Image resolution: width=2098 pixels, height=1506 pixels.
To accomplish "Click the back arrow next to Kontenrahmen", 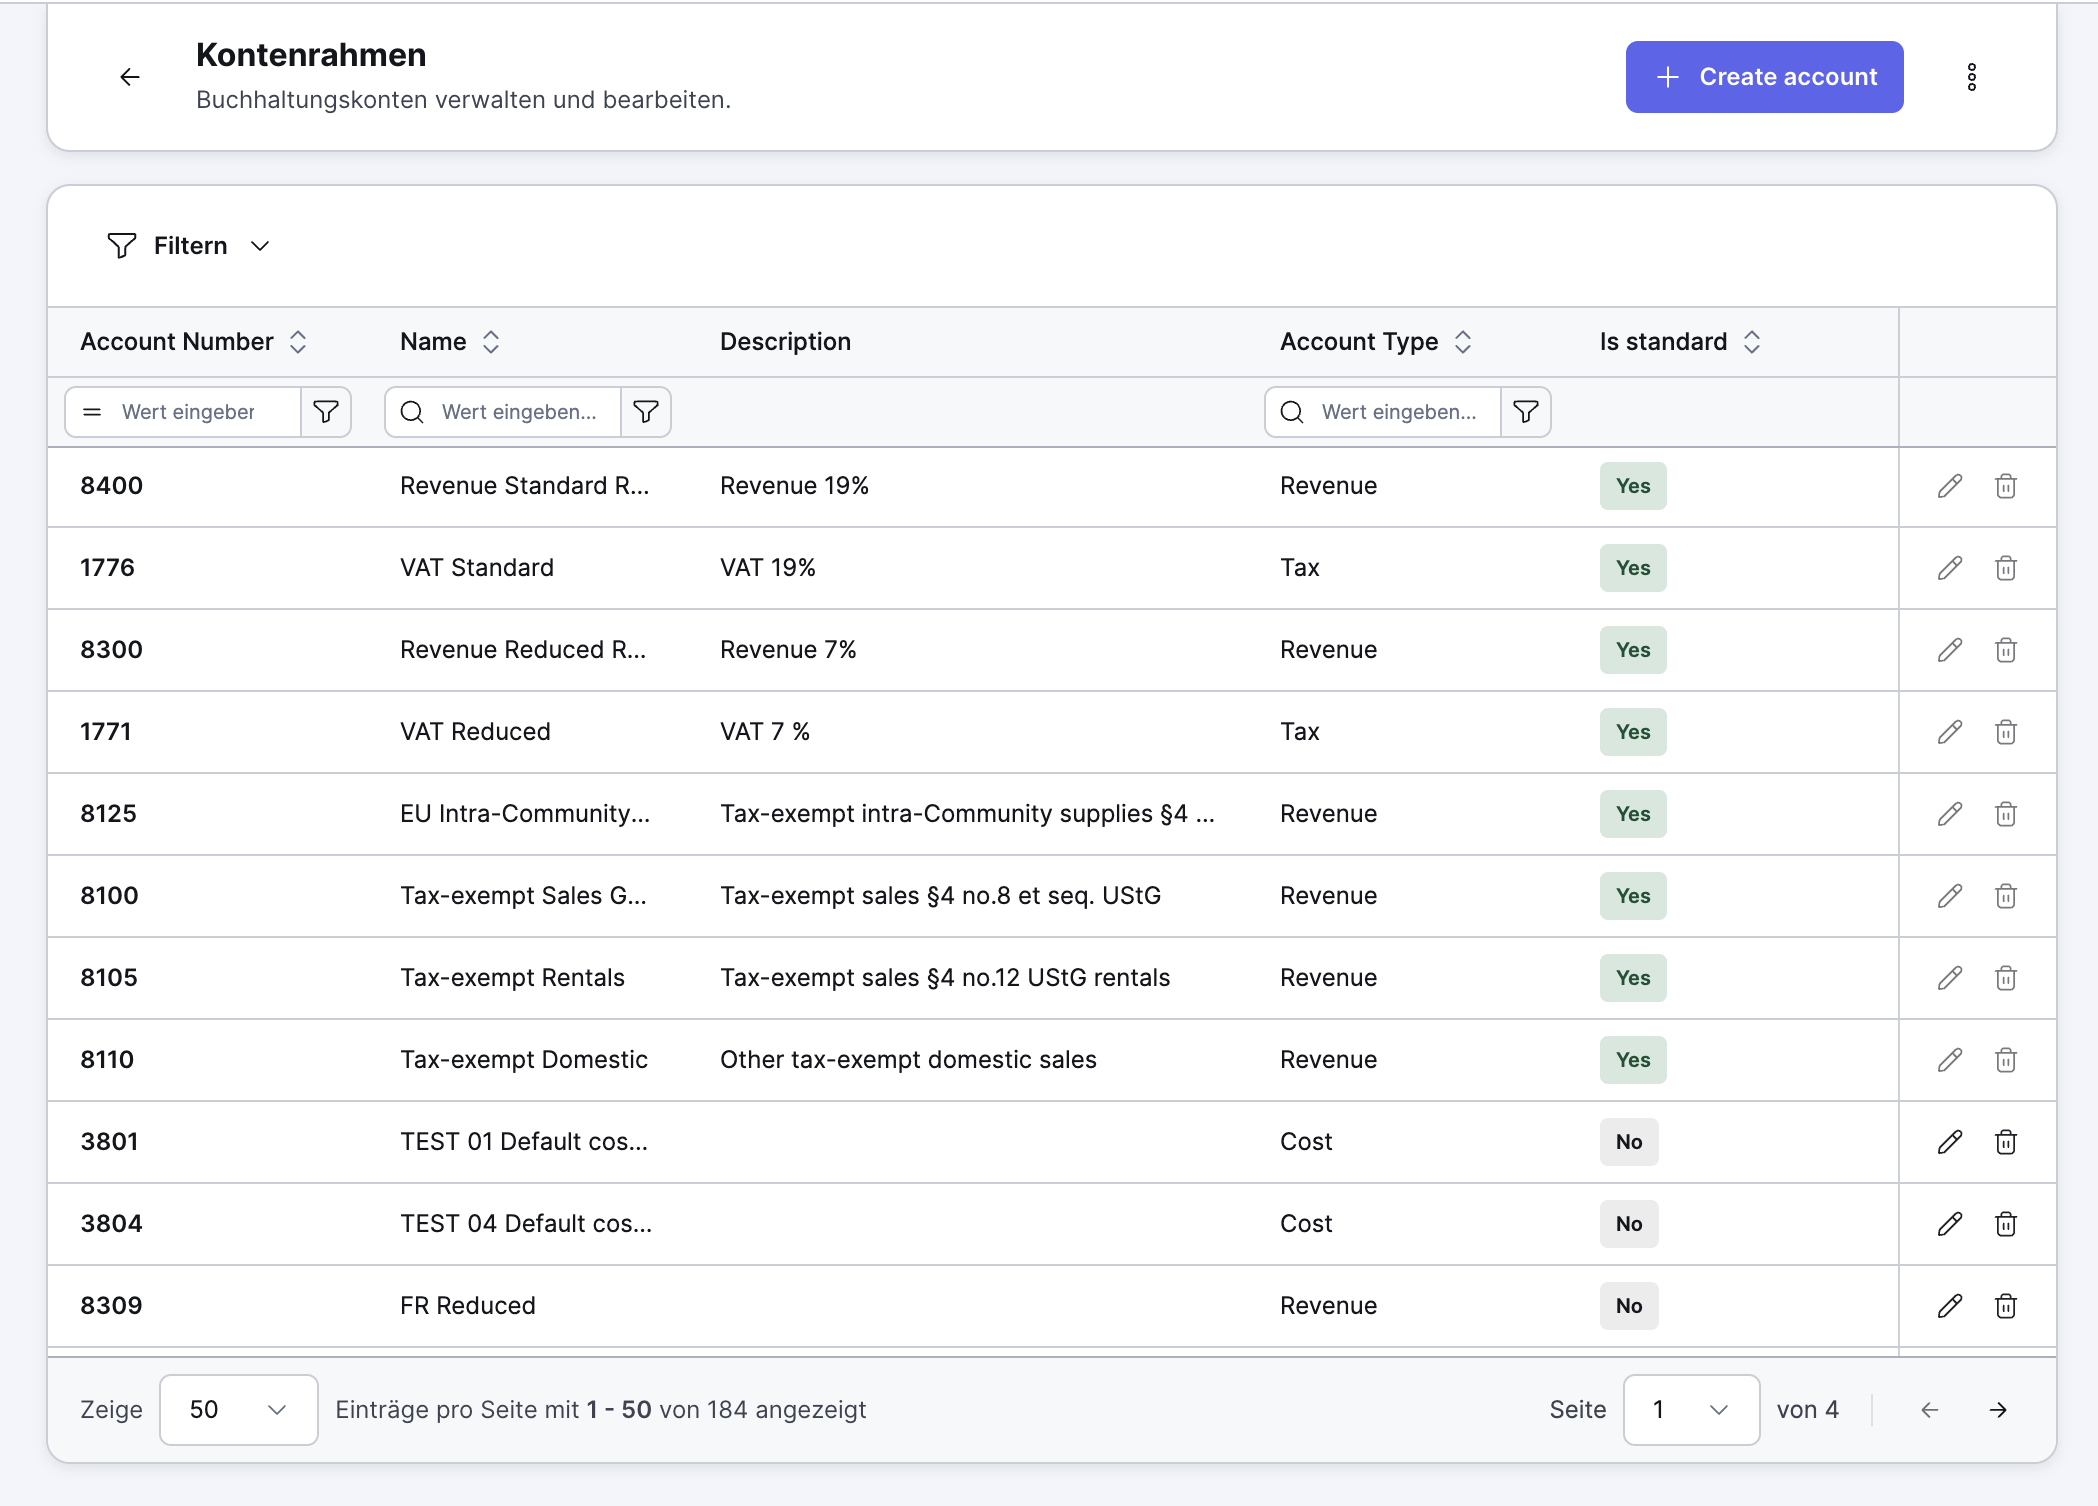I will 130,77.
